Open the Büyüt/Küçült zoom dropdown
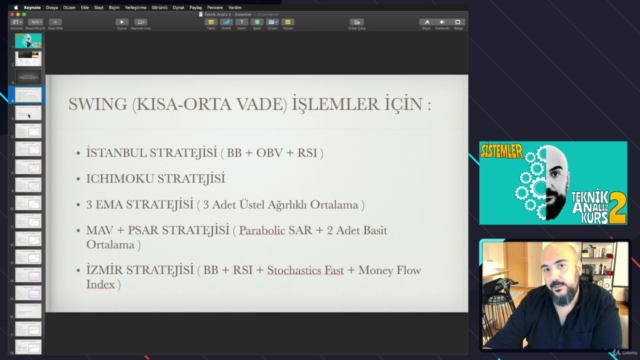The image size is (640, 360). click(36, 22)
